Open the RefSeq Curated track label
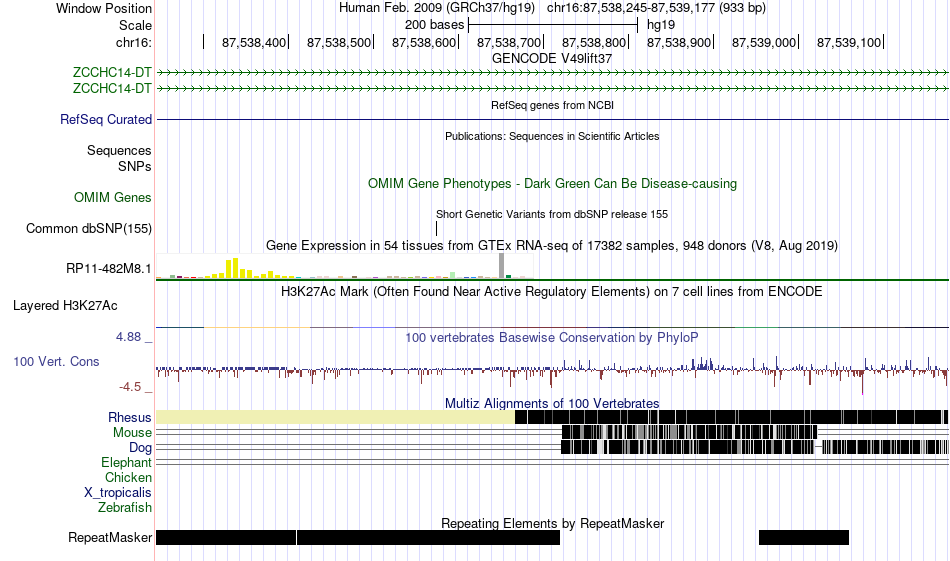 click(x=106, y=119)
